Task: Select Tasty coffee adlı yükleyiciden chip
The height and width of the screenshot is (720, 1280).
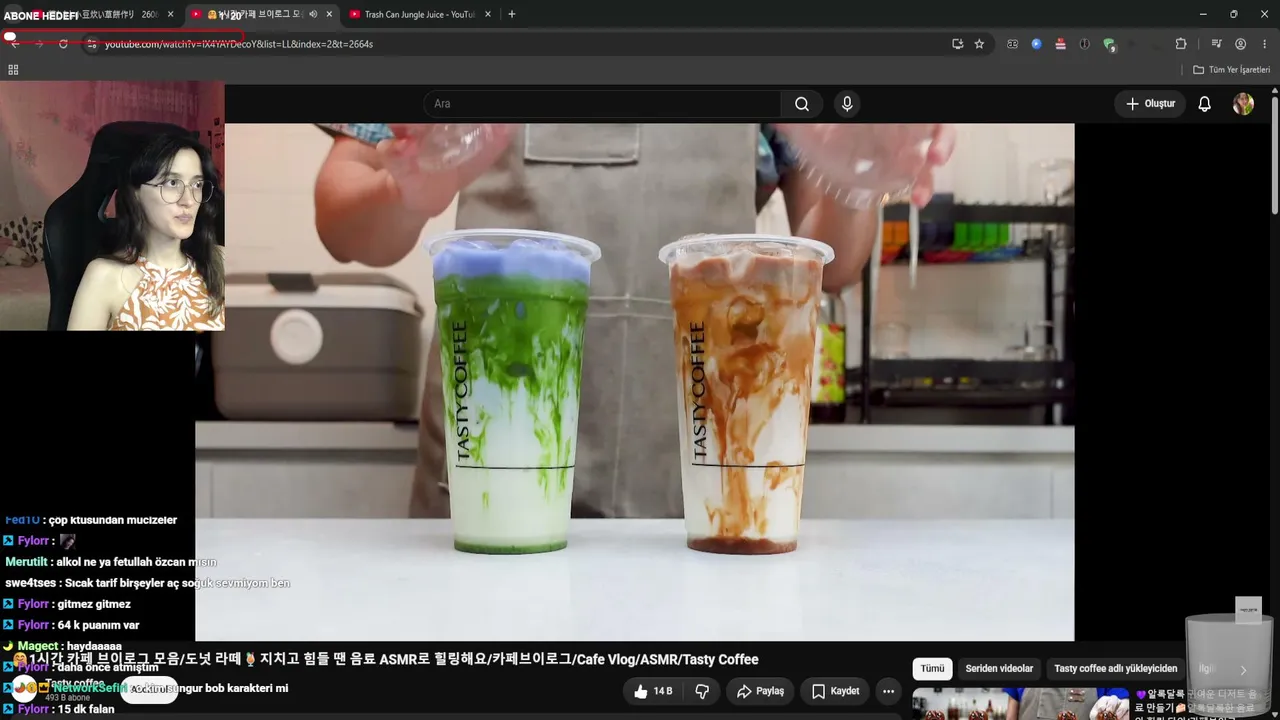Action: 1115,669
